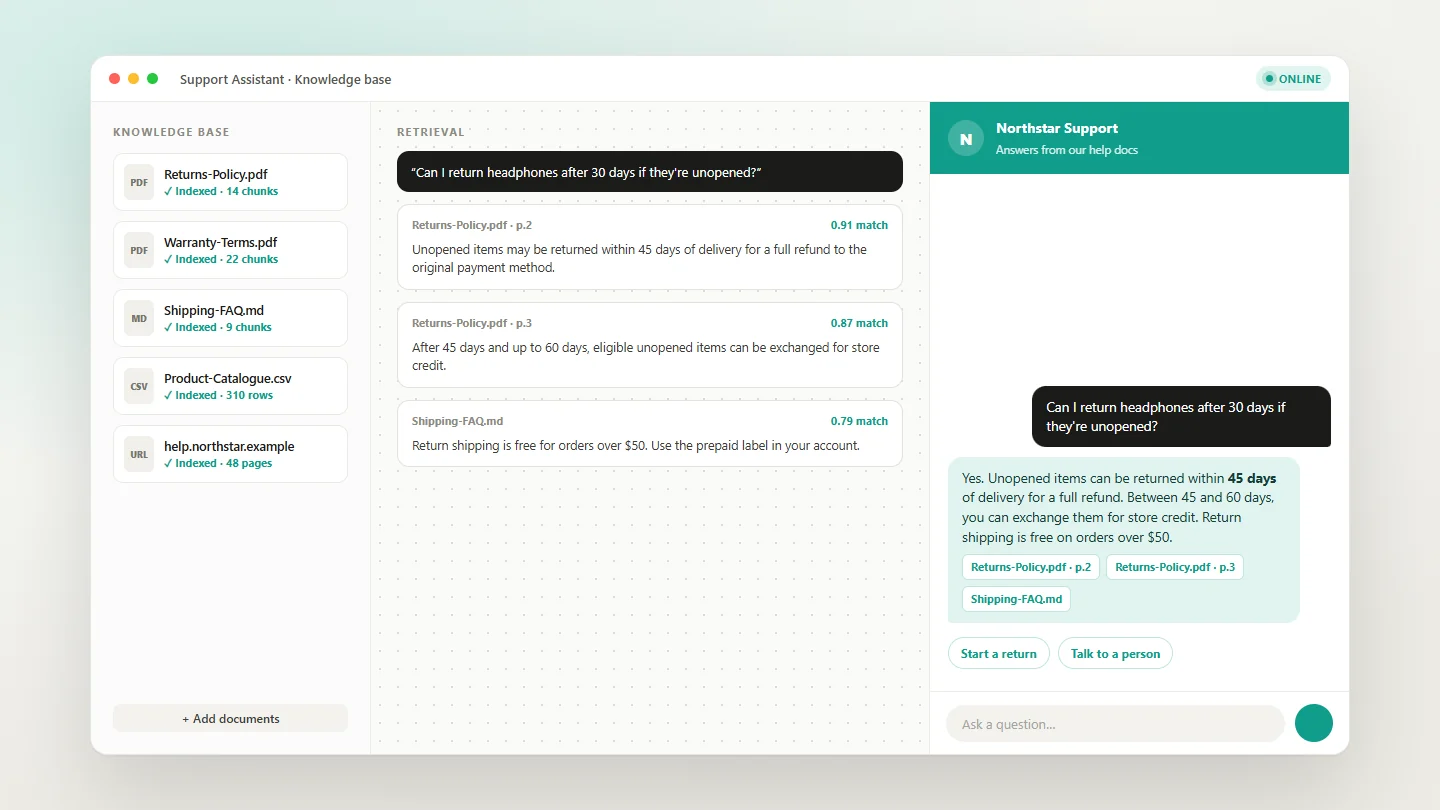Click the Returns-Policy.pdf · p.3 retrieval result source
Image resolution: width=1440 pixels, height=810 pixels.
point(472,324)
